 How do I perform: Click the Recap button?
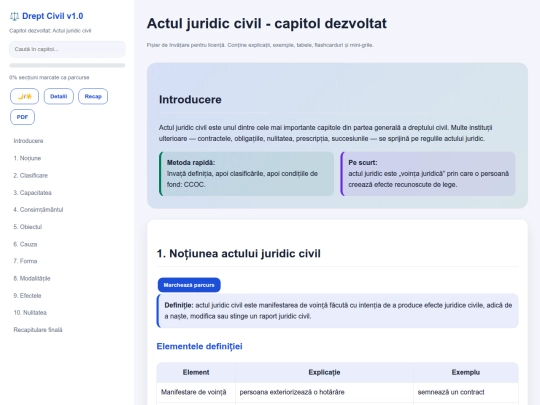[x=93, y=96]
